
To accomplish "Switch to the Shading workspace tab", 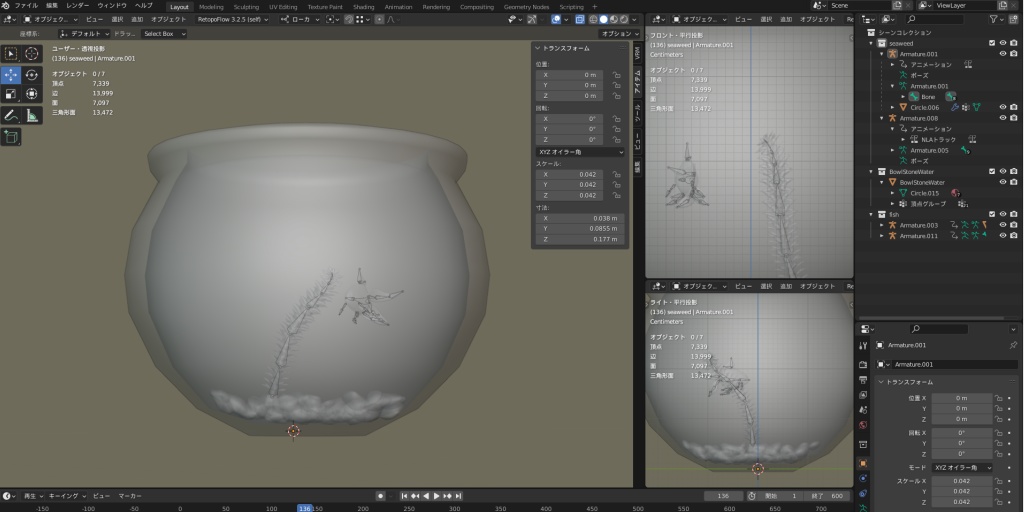I will [x=364, y=7].
